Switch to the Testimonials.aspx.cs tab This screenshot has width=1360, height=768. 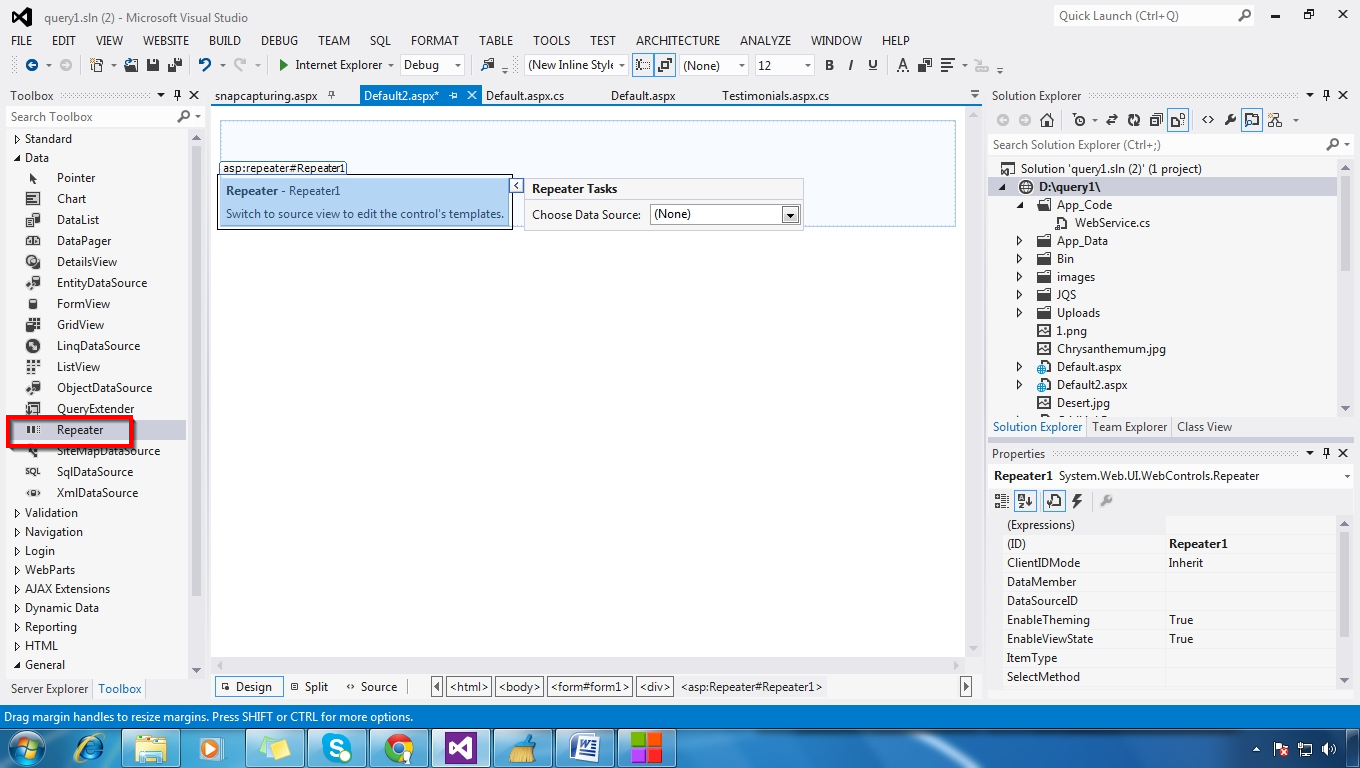coord(776,96)
